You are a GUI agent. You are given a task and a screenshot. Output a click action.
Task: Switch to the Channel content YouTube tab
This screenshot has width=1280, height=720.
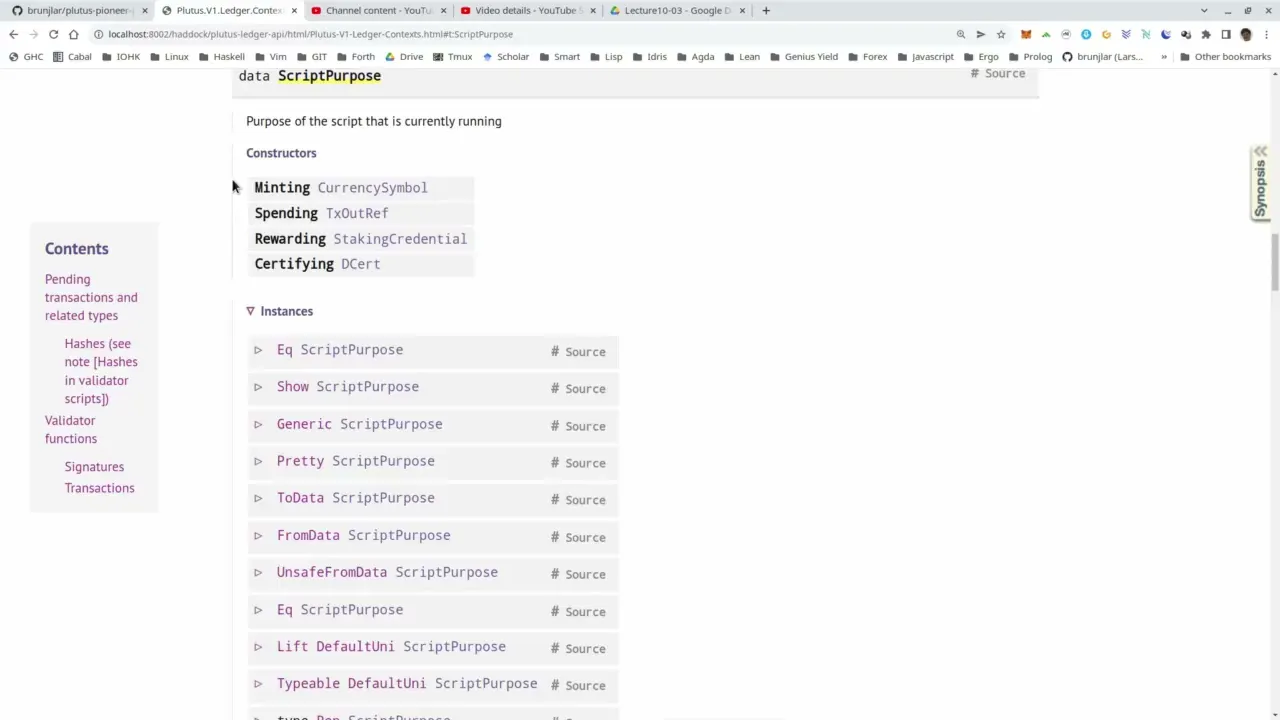[378, 11]
